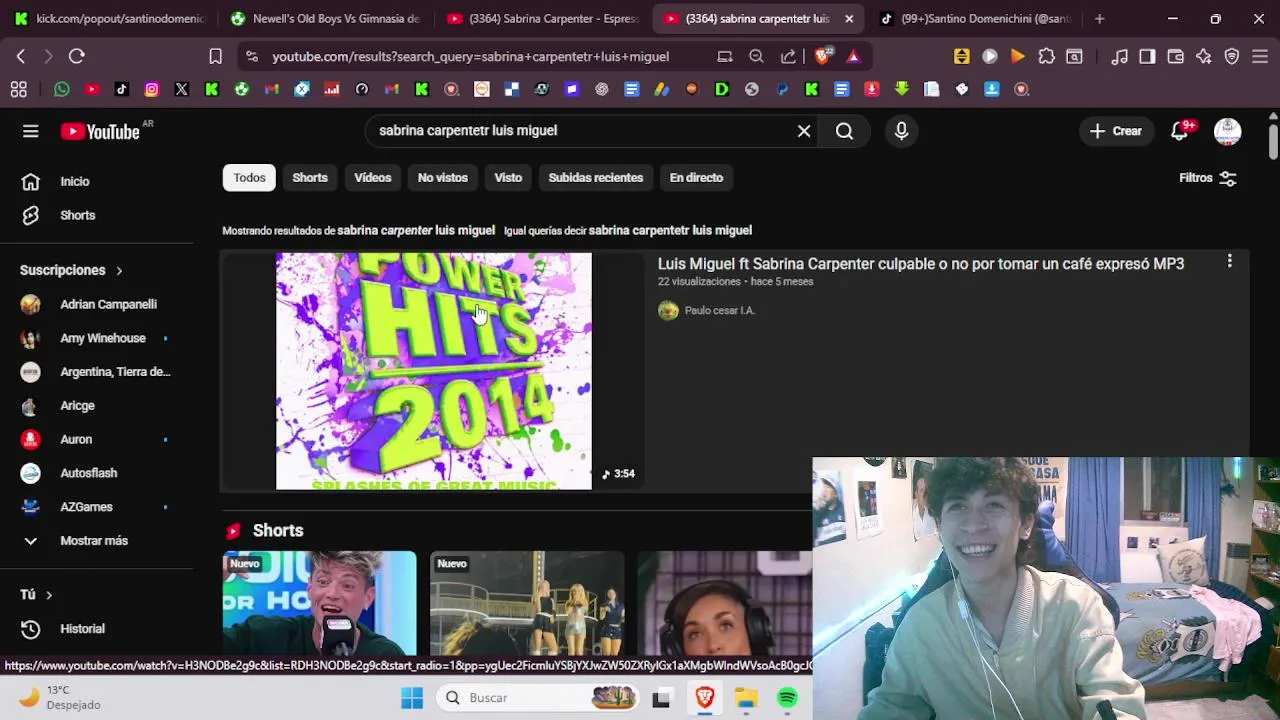Toggle the browser sidebar panel icon
This screenshot has height=720, width=1280.
coord(1148,57)
